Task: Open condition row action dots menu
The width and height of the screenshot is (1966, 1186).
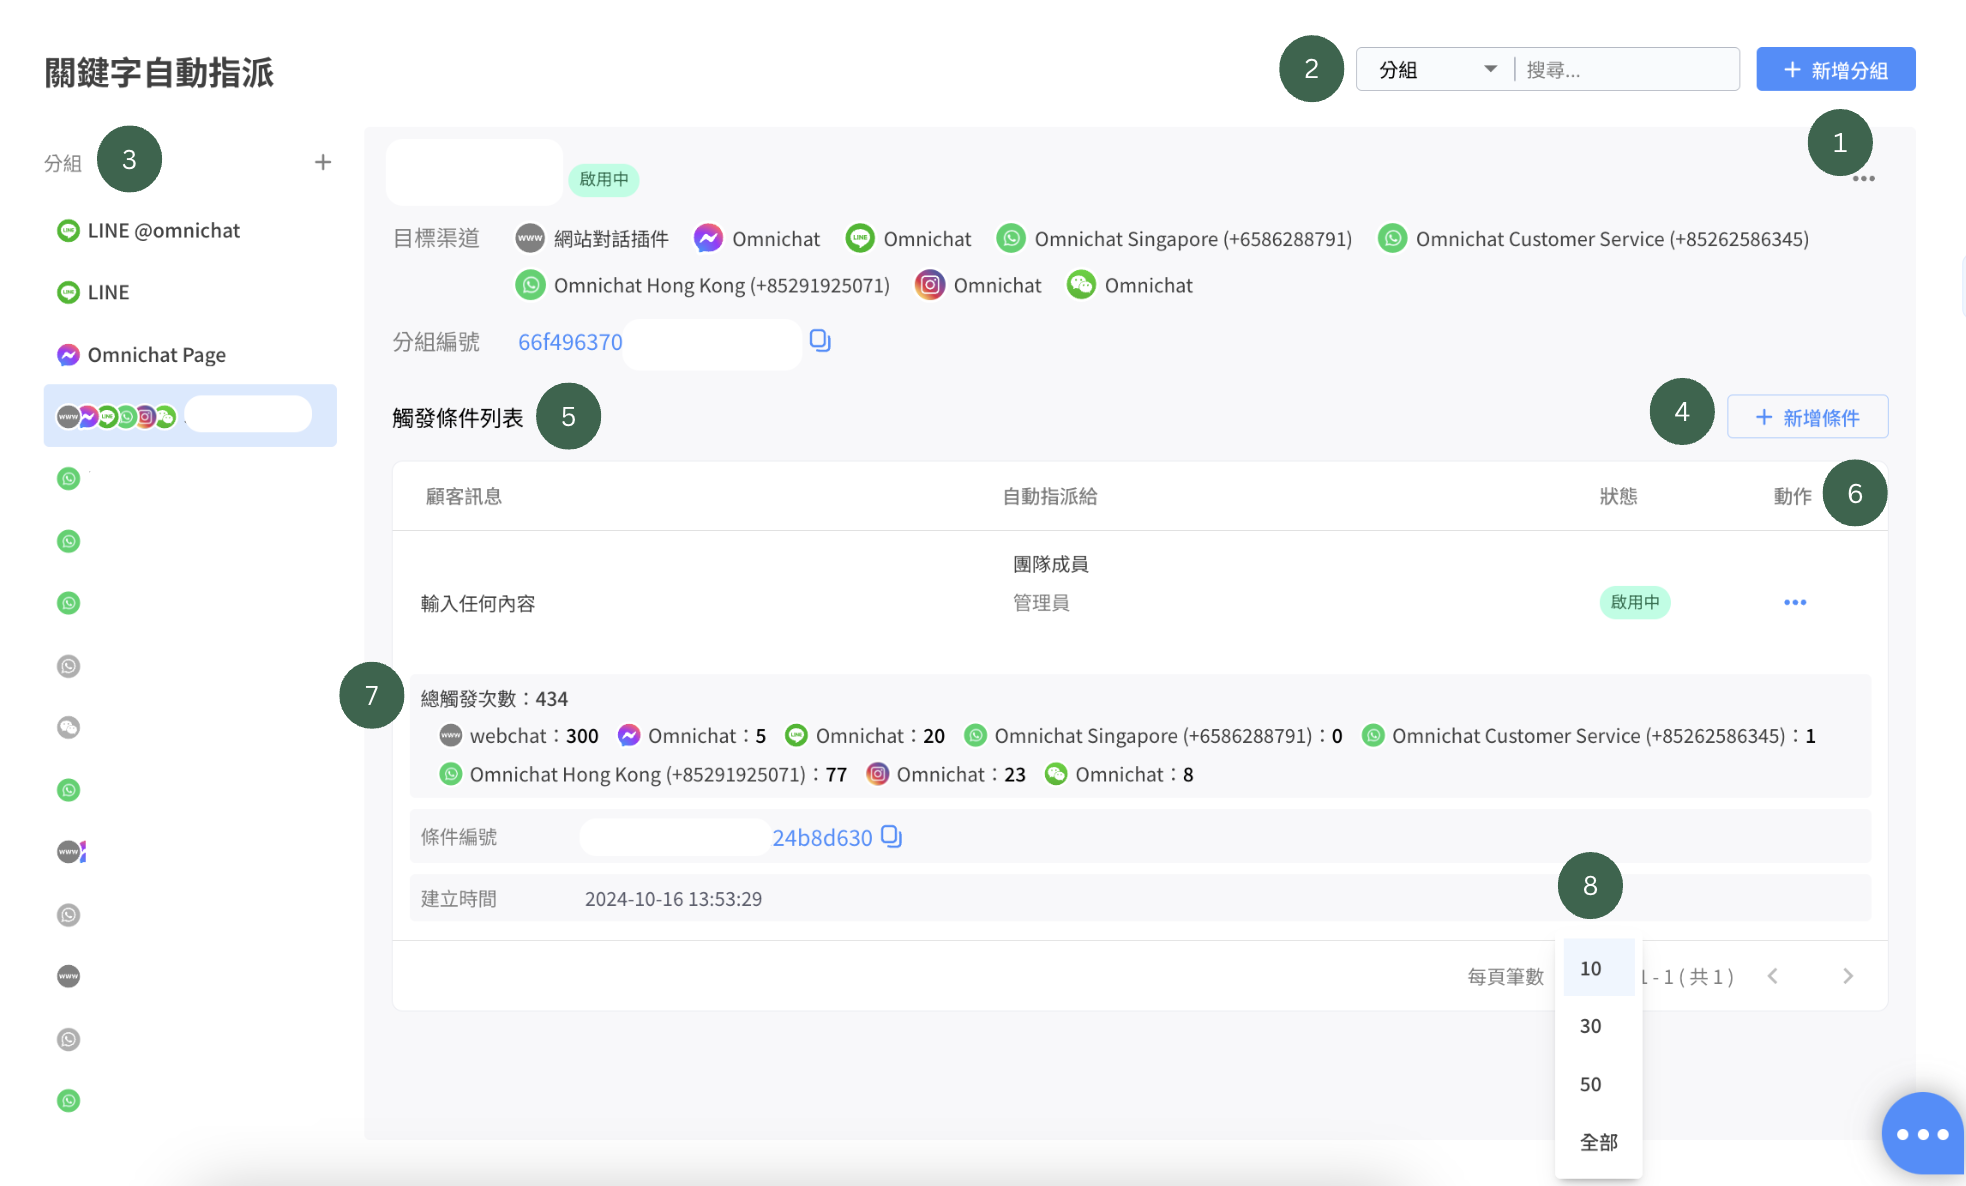Action: [1795, 602]
